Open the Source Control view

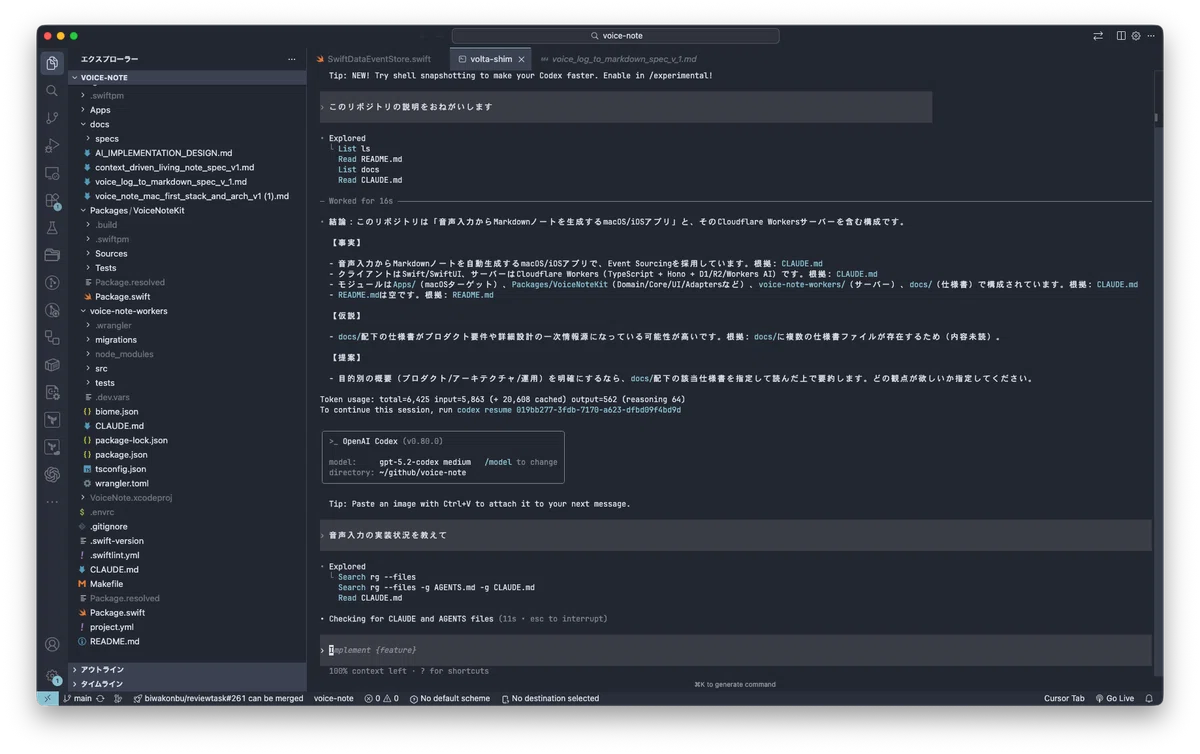coord(52,118)
